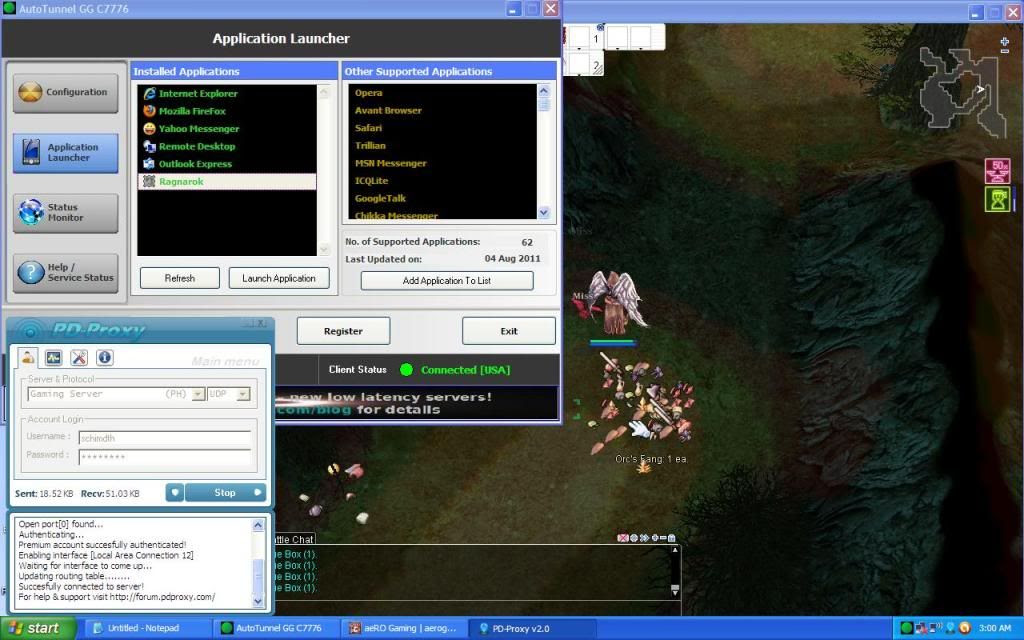Open the UDP protocol dropdown
1024x640 pixels.
(x=243, y=394)
